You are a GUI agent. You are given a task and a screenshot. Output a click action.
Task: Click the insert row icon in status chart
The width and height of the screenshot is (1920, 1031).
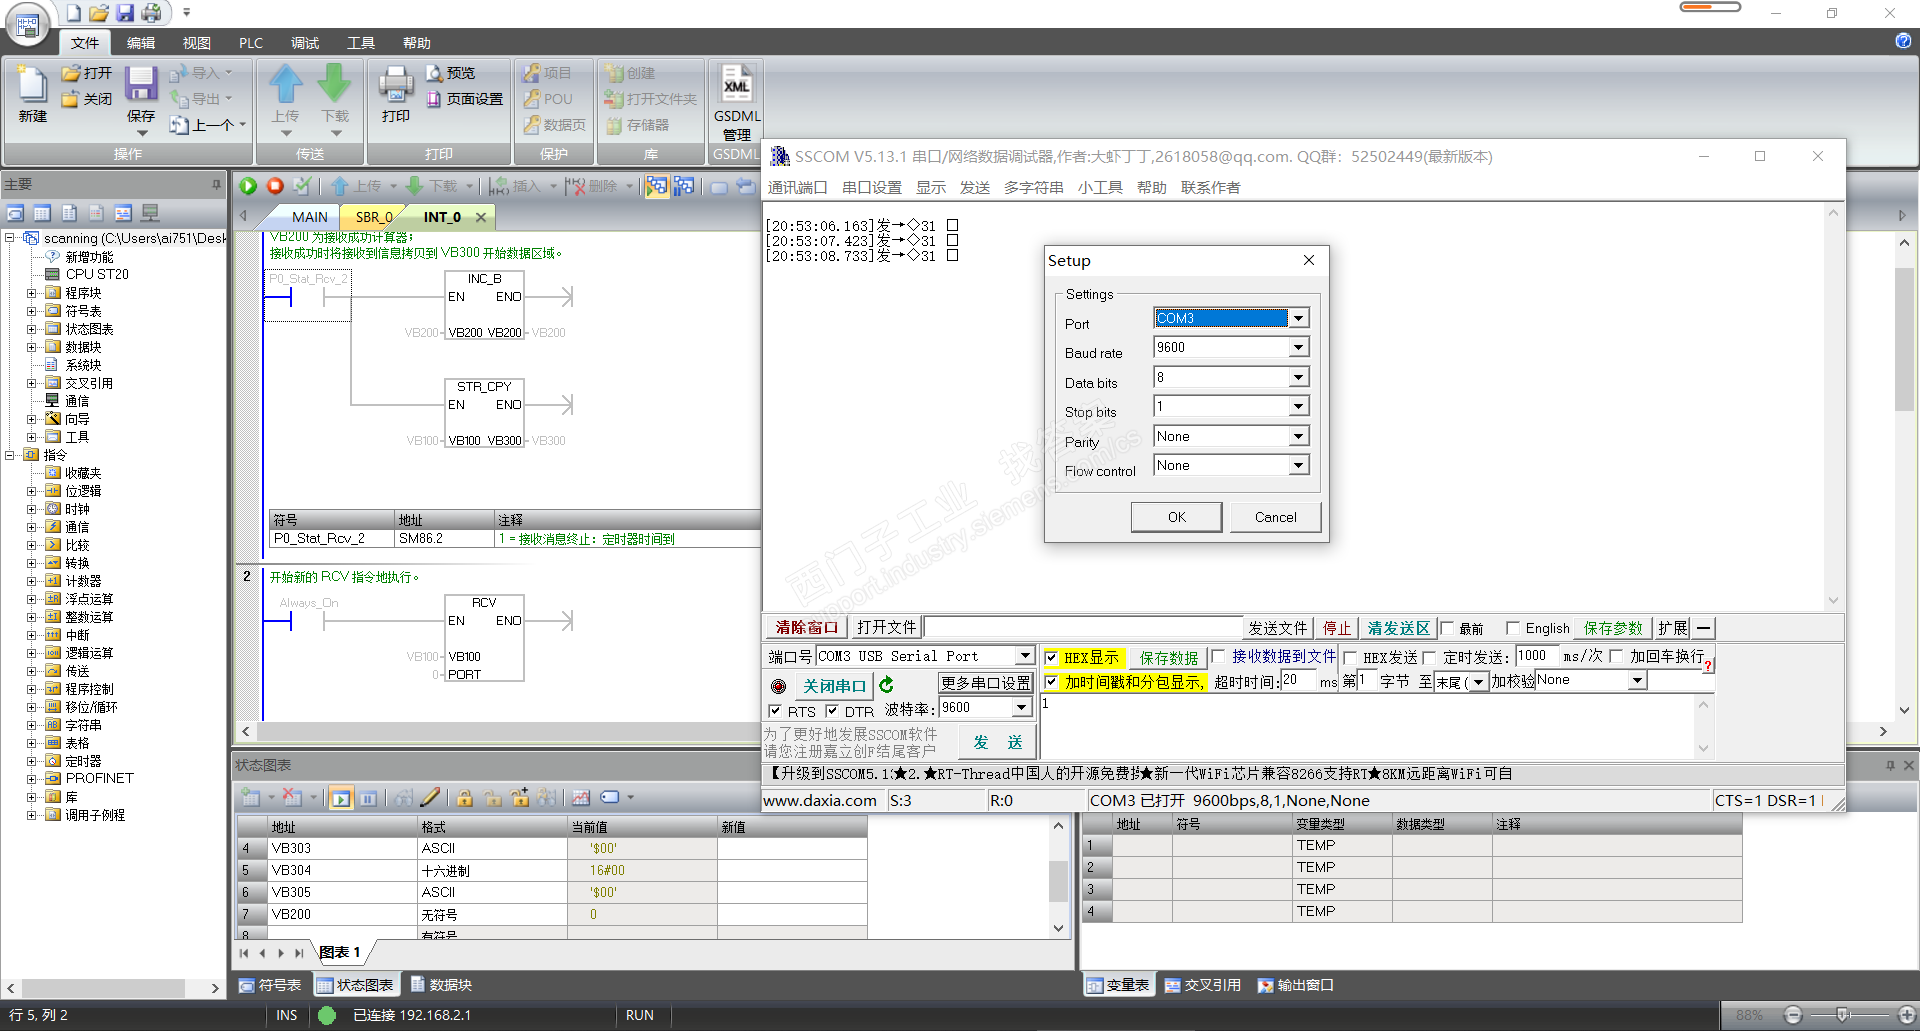click(251, 798)
